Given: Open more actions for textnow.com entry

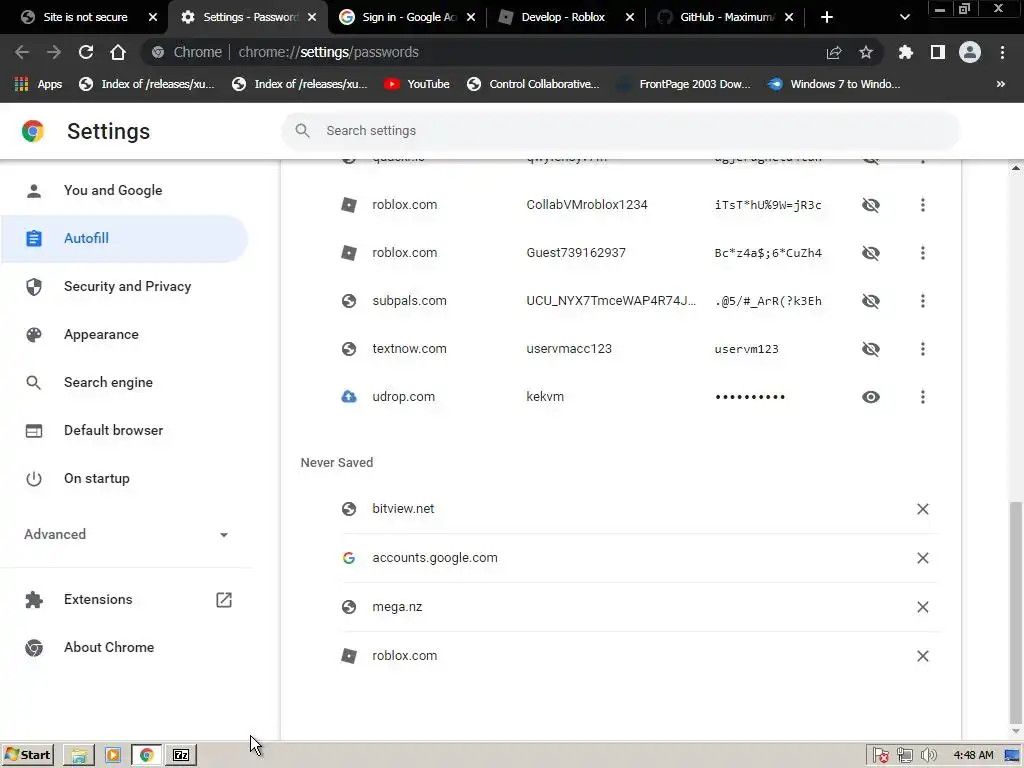Looking at the screenshot, I should tap(923, 349).
